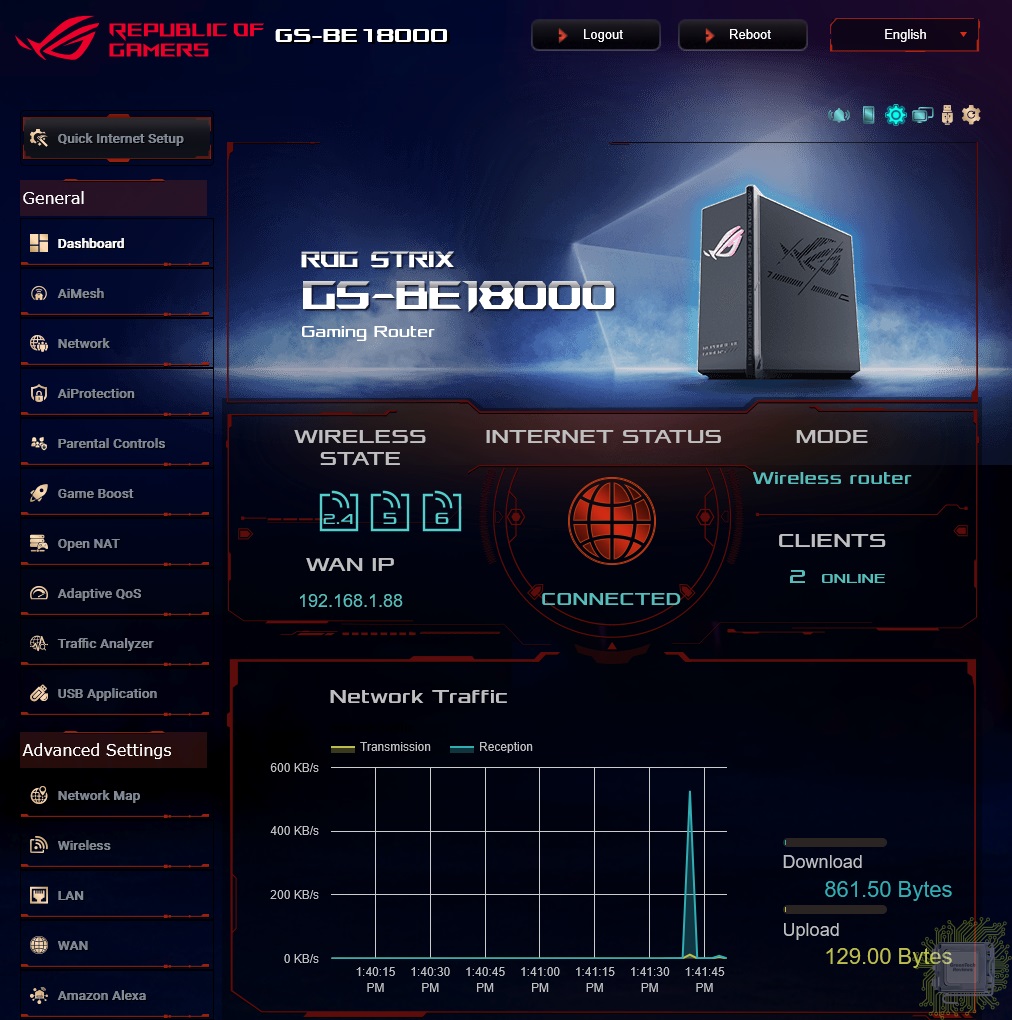Open the Dashboard page
The image size is (1012, 1020).
[117, 243]
